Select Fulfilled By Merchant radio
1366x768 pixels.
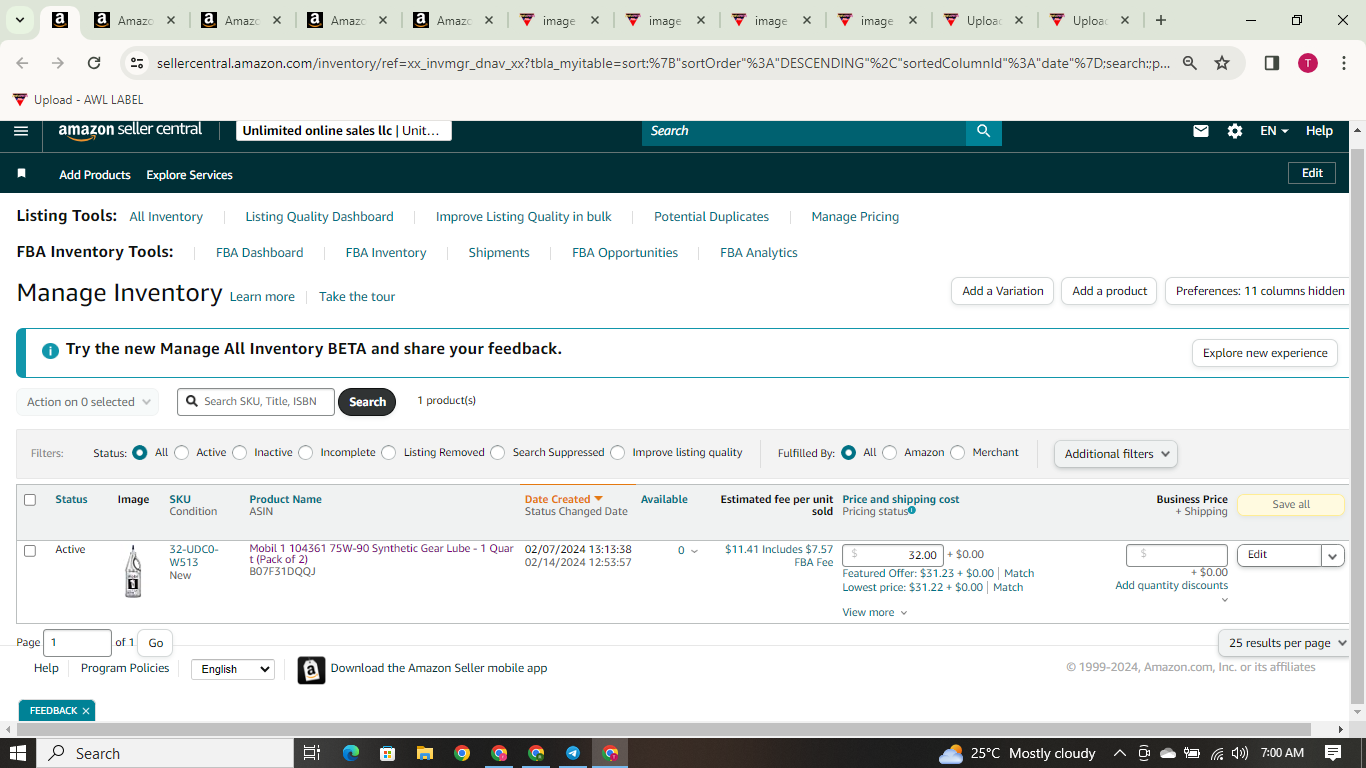click(x=958, y=453)
